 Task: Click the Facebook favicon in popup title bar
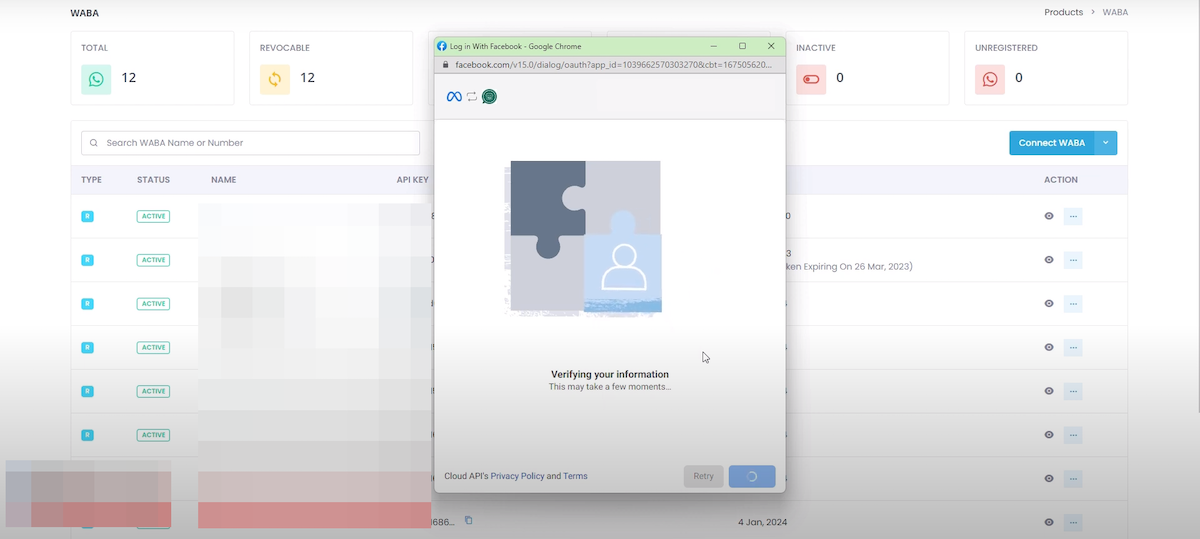click(x=442, y=46)
